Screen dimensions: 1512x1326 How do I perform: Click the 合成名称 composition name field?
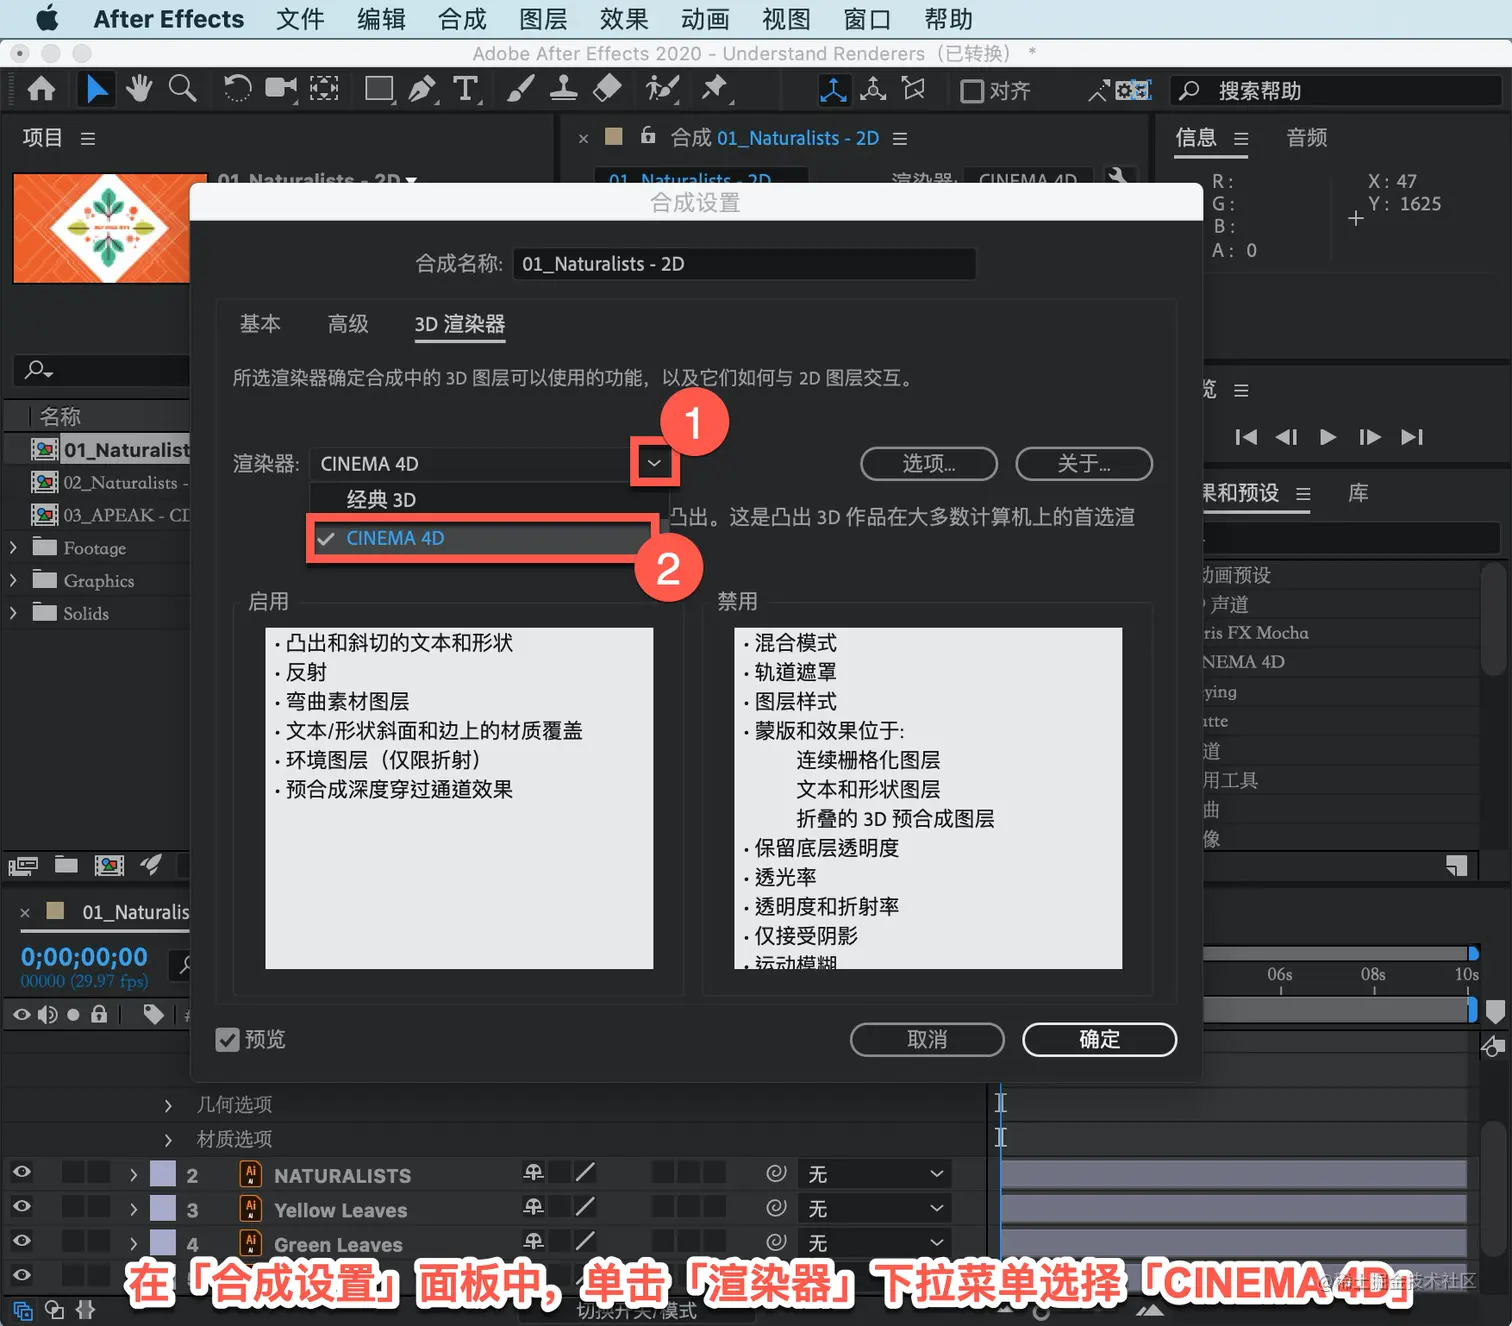744,264
